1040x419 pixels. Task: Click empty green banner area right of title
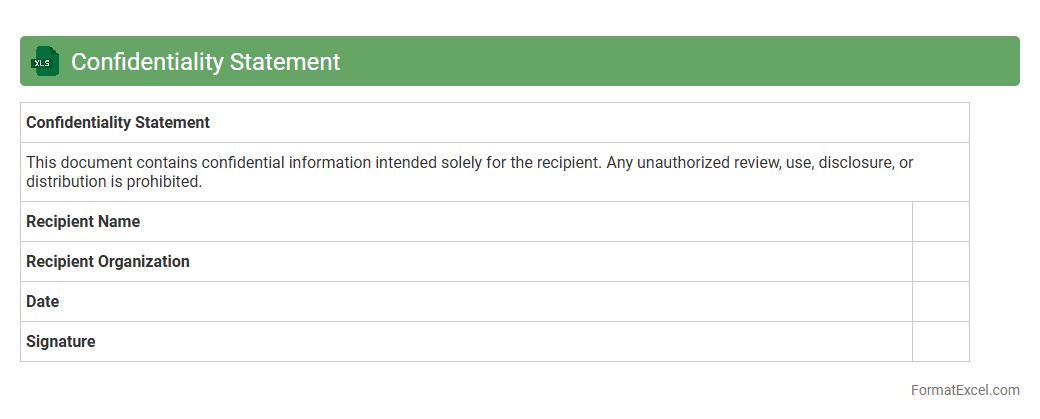[680, 62]
